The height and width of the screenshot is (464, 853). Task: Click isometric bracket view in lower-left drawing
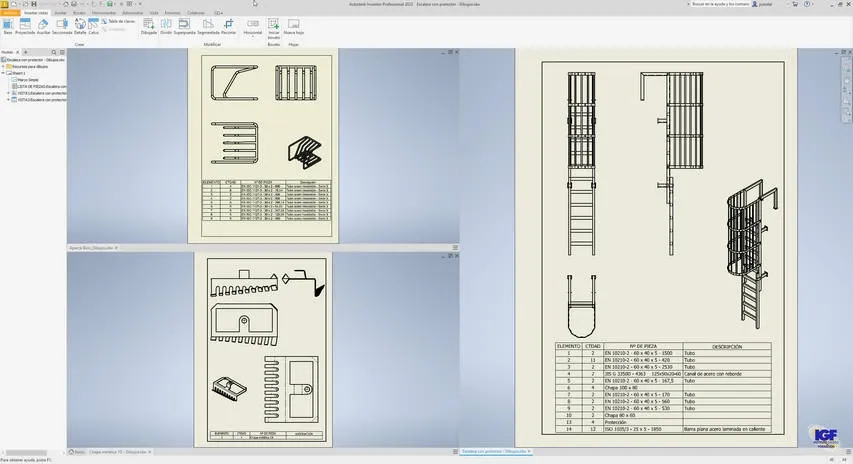[x=229, y=388]
